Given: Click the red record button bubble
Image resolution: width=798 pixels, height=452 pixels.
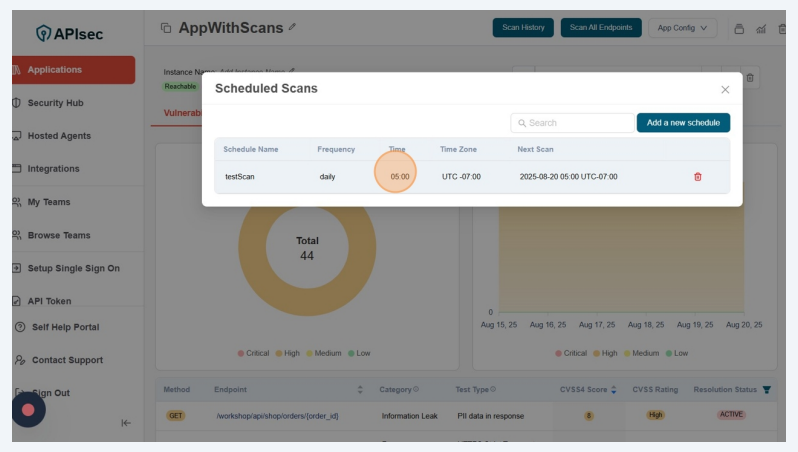Looking at the screenshot, I should coord(28,410).
